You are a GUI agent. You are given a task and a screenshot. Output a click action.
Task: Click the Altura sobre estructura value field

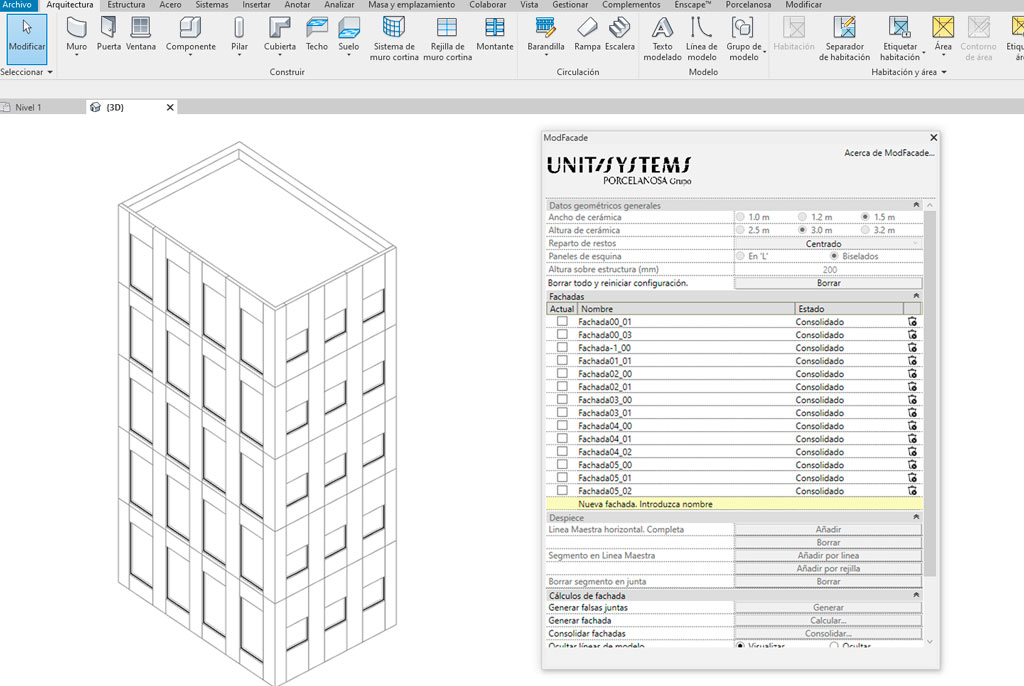click(x=829, y=269)
